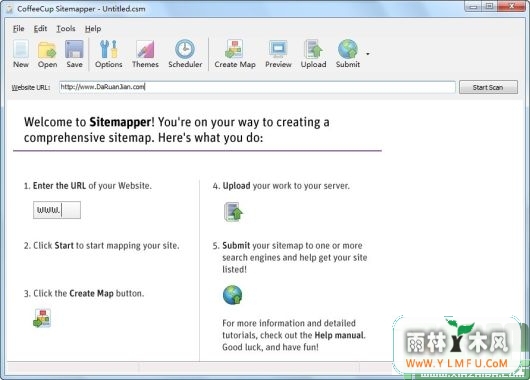Viewport: 530px width, 380px height.
Task: Open the File menu
Action: pyautogui.click(x=19, y=29)
